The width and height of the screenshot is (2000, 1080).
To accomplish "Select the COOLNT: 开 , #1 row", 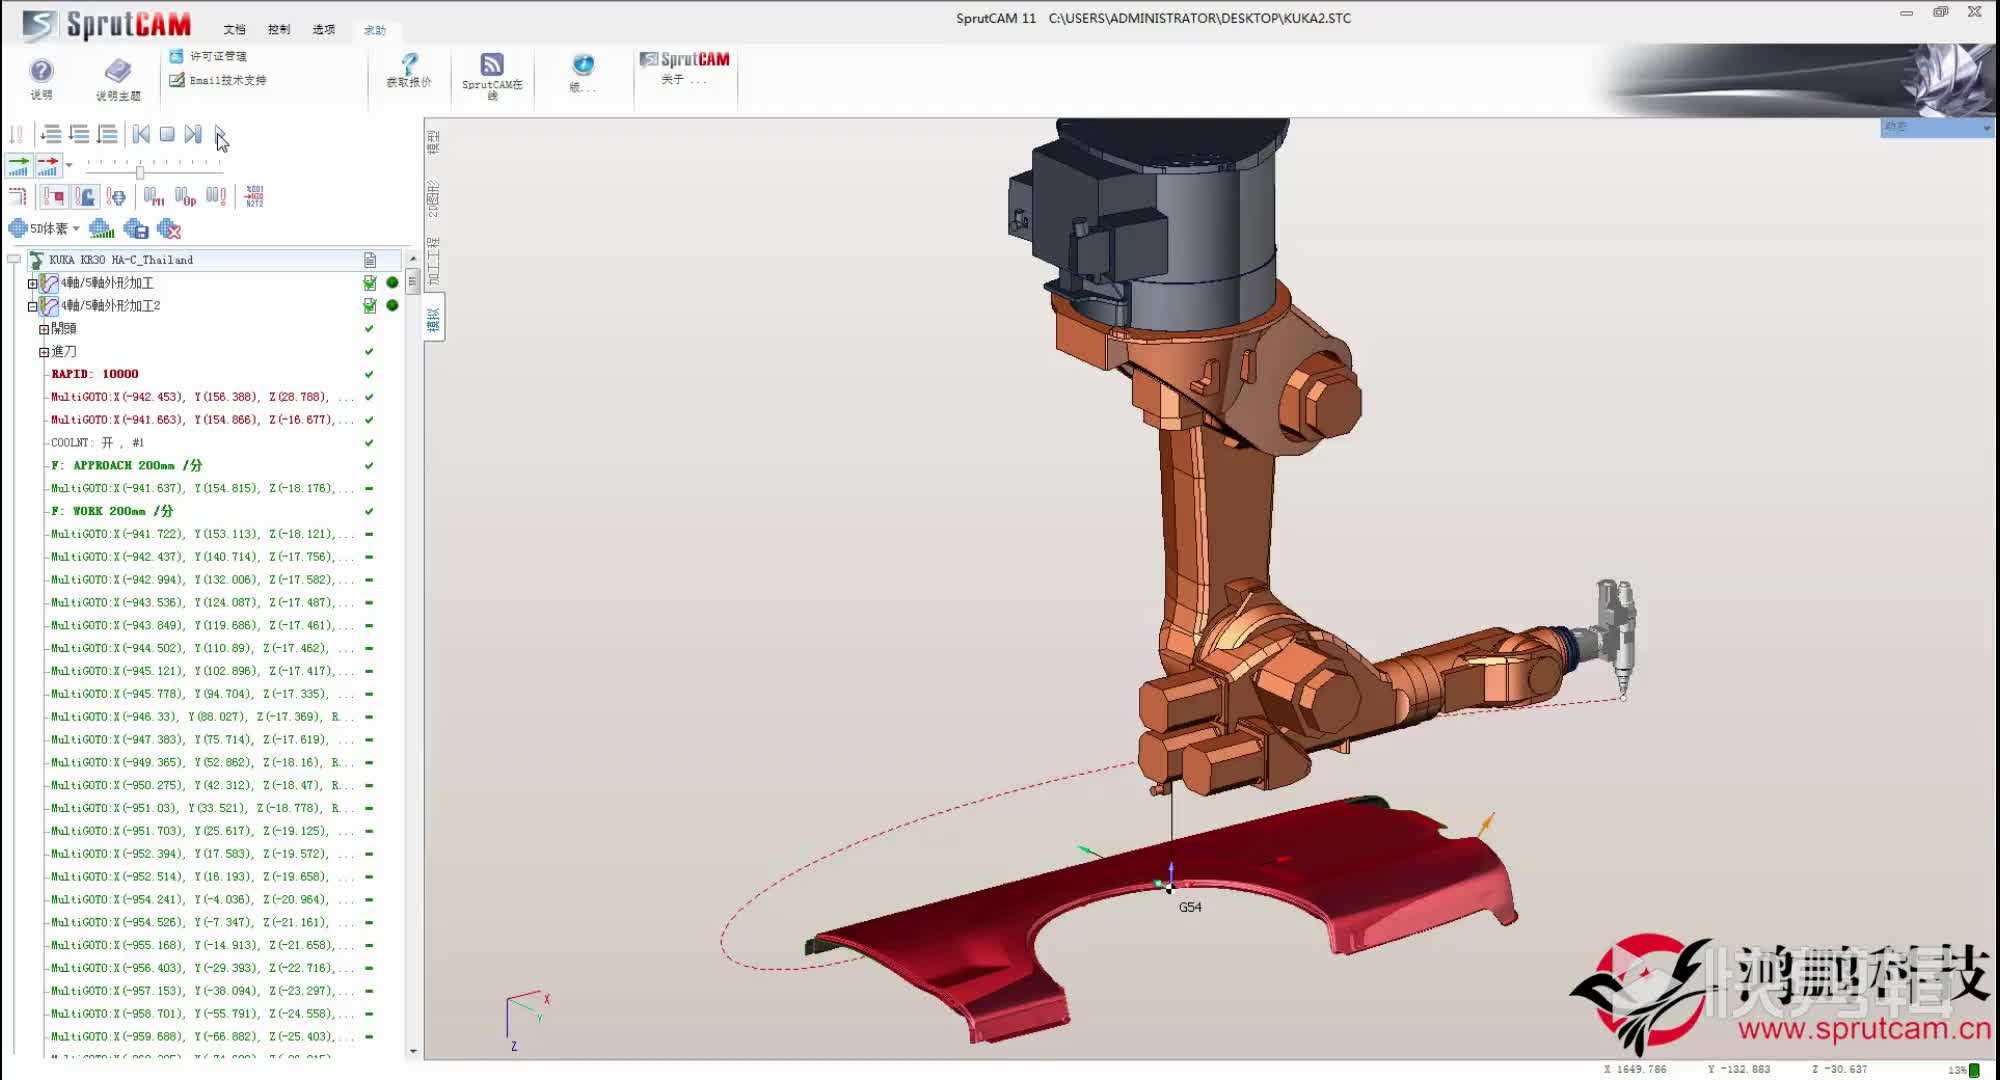I will [98, 443].
